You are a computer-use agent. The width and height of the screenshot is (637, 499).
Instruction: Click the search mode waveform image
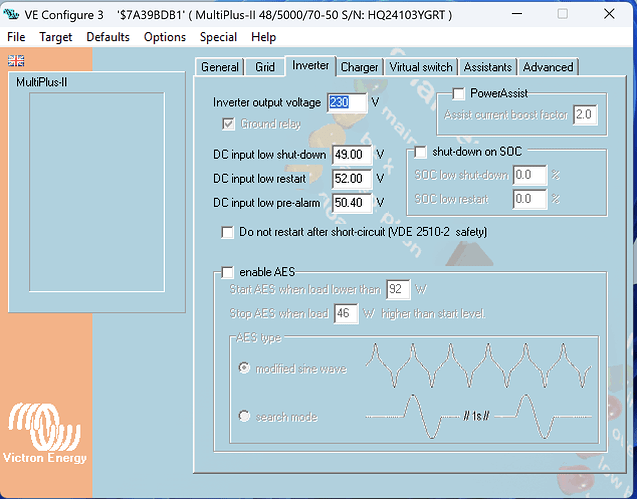coord(478,417)
